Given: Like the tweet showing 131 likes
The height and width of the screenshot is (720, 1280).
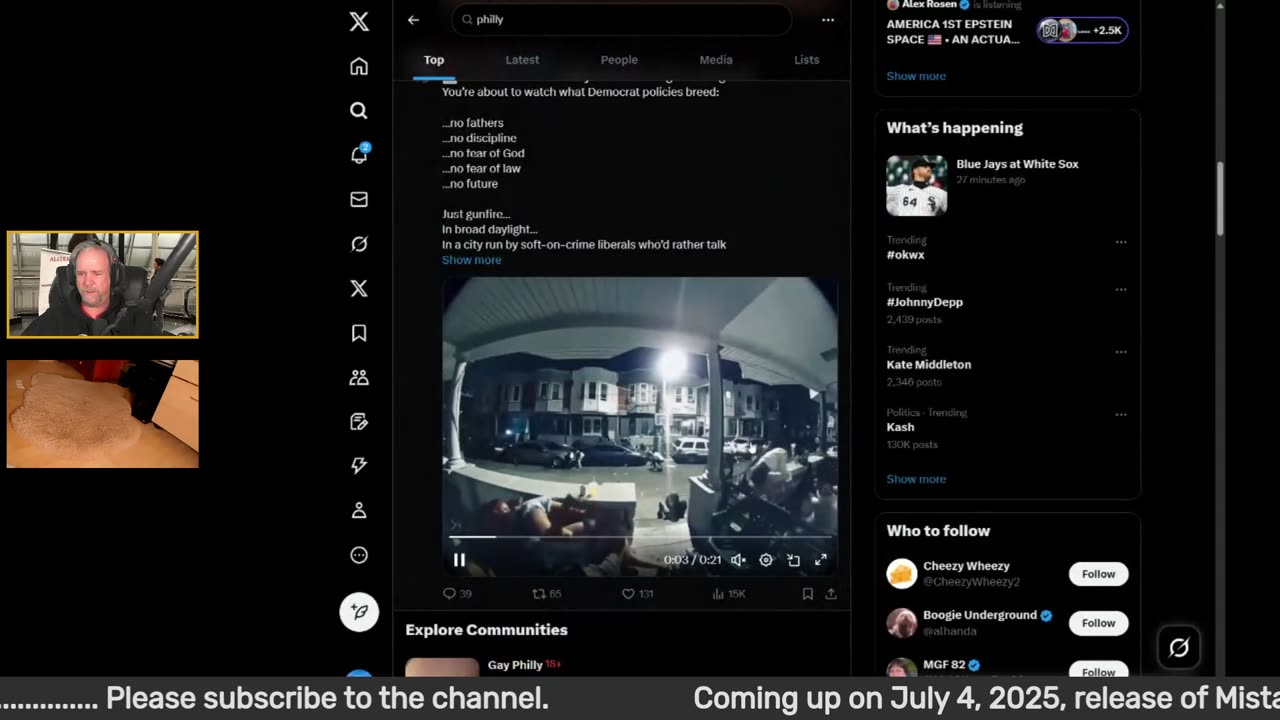Looking at the screenshot, I should pos(637,593).
